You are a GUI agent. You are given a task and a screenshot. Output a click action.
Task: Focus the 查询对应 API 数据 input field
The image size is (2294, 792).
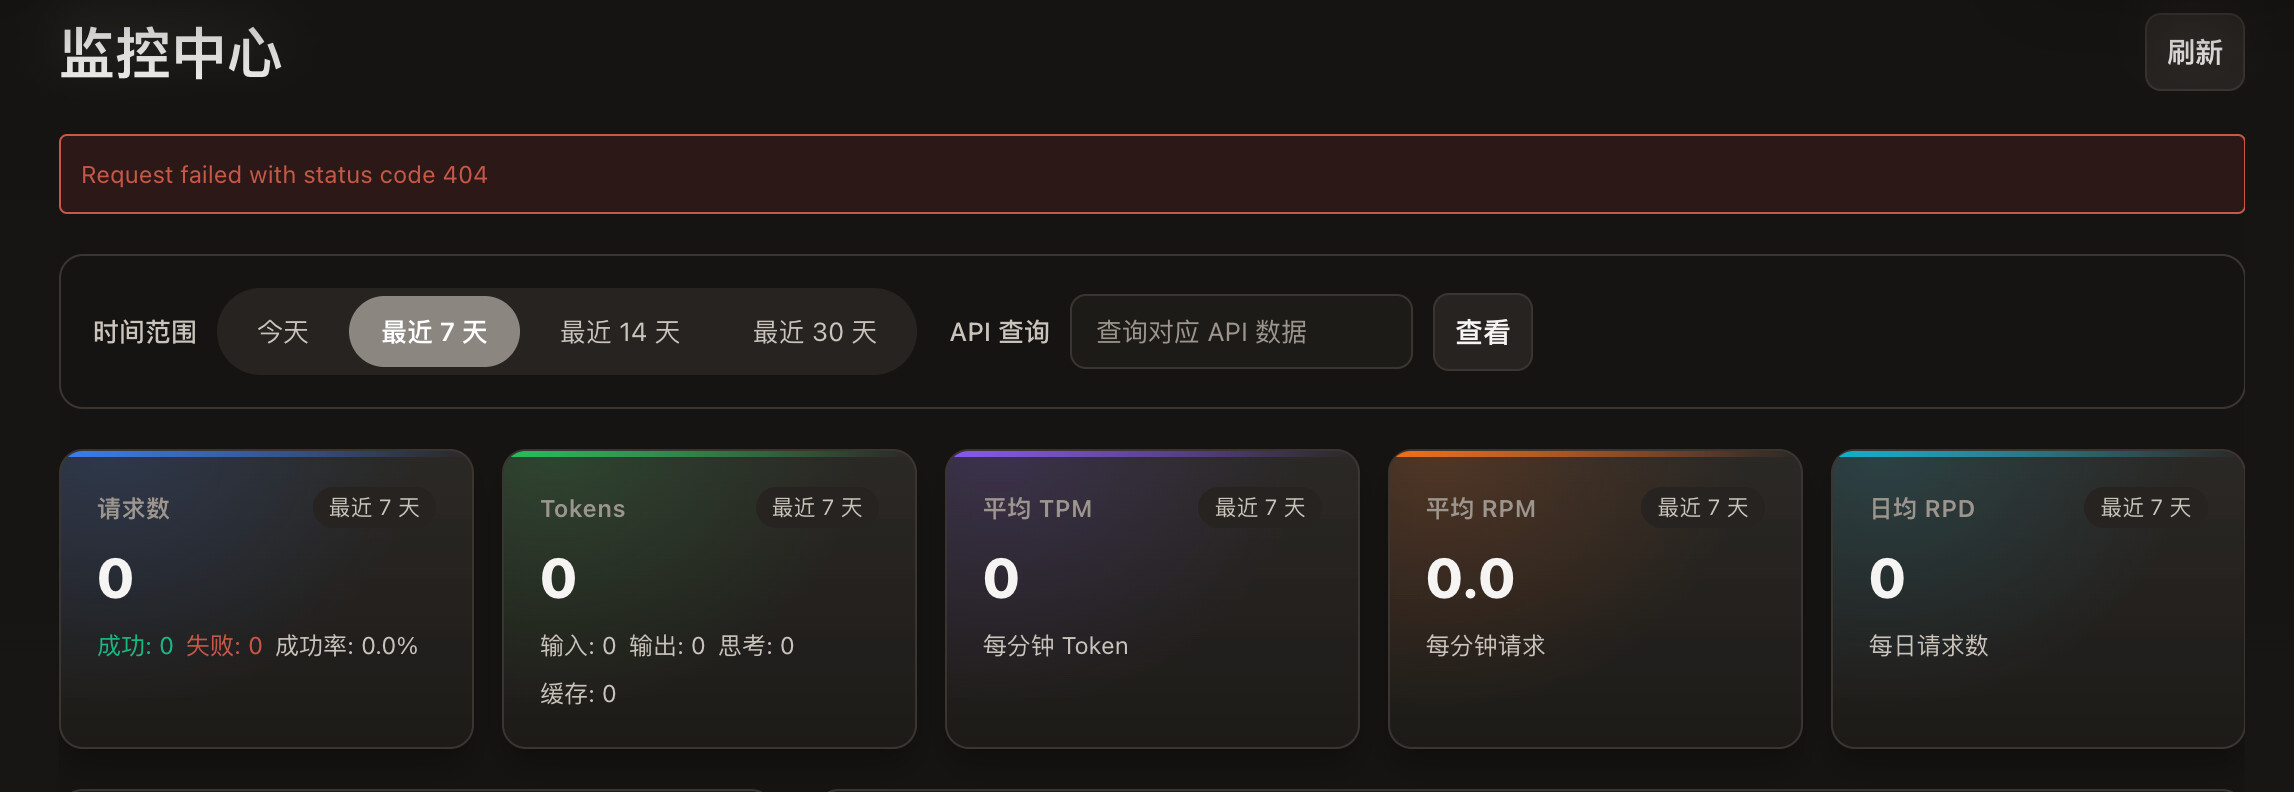(1241, 332)
